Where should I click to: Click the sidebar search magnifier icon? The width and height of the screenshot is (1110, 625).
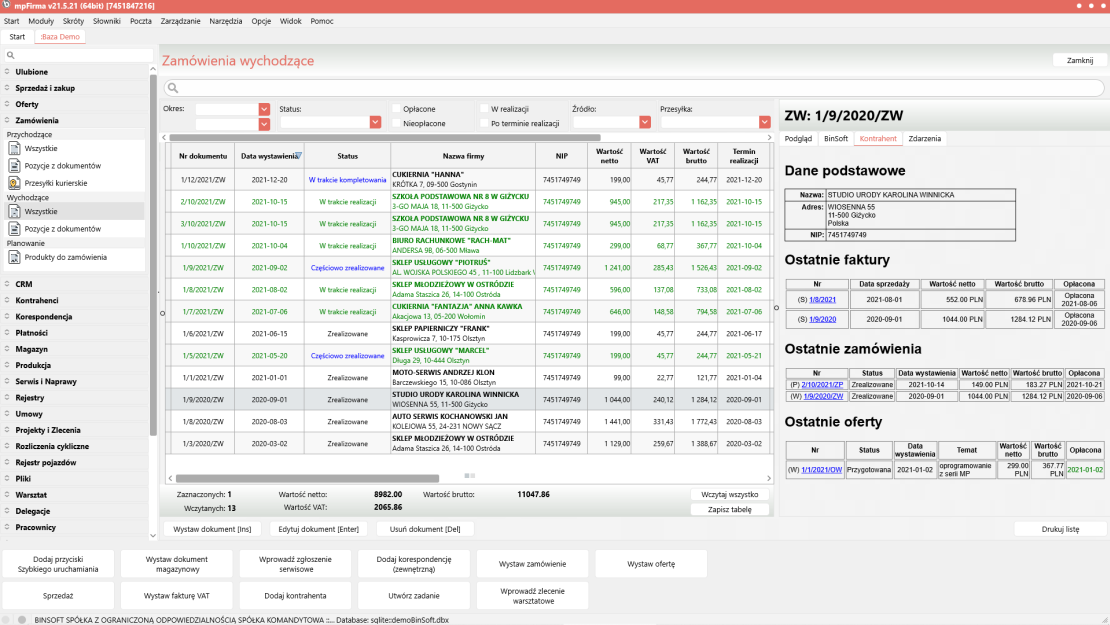click(11, 55)
